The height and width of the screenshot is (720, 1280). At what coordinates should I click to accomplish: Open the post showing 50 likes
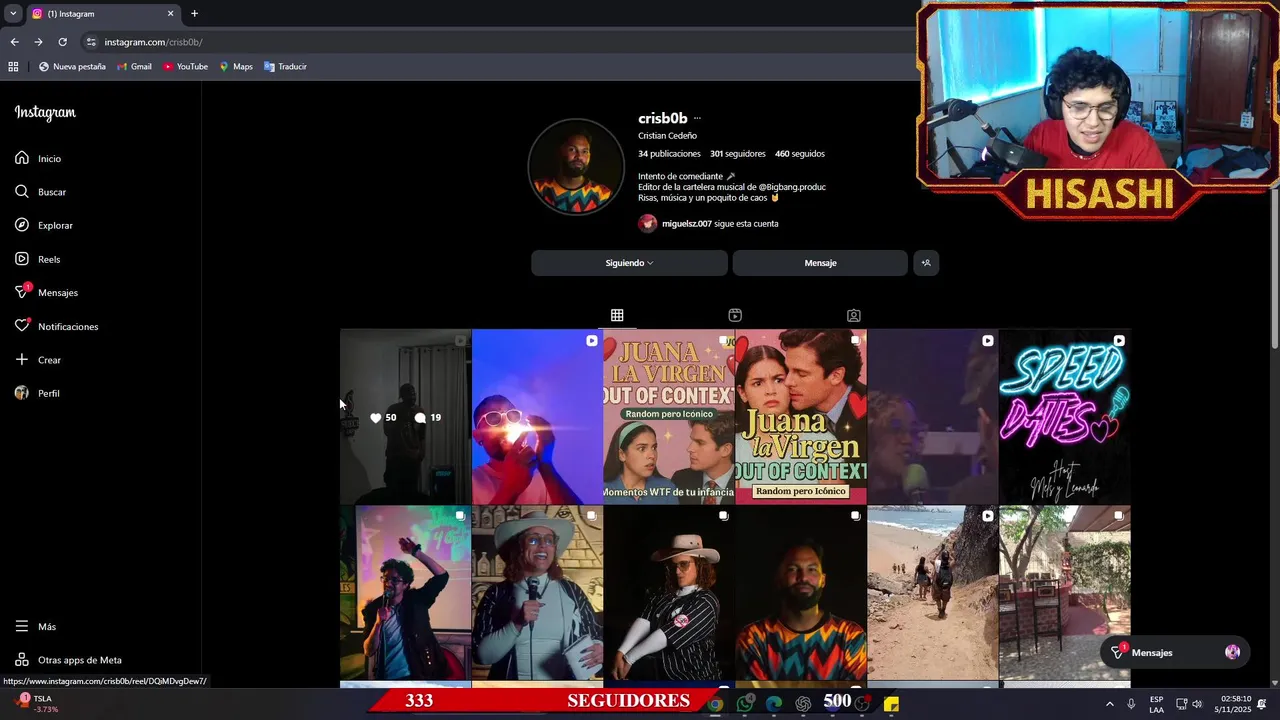(405, 417)
